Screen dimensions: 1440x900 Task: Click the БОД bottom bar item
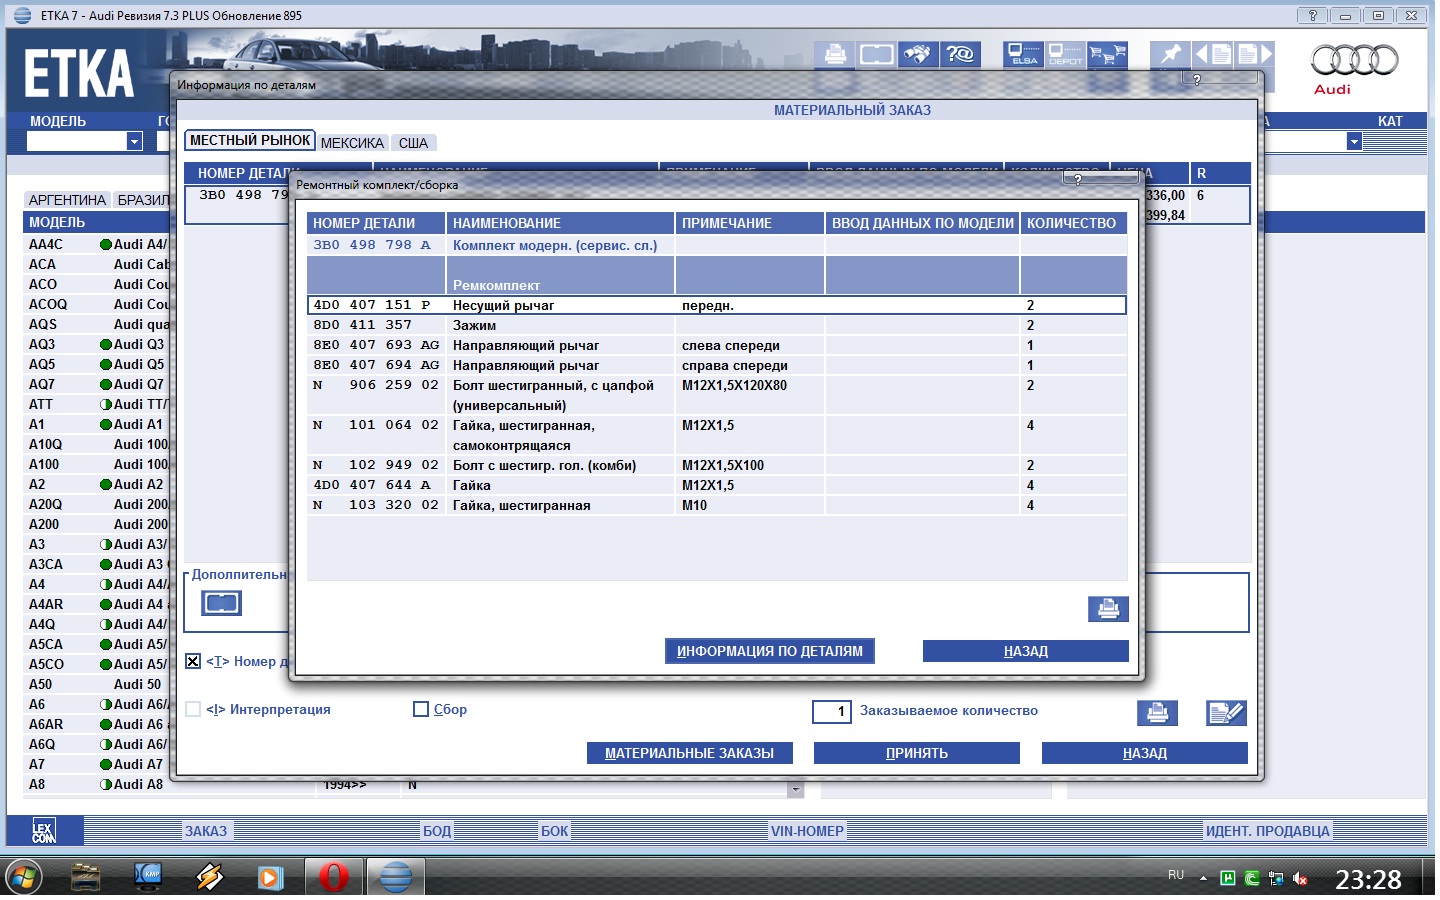pos(437,831)
